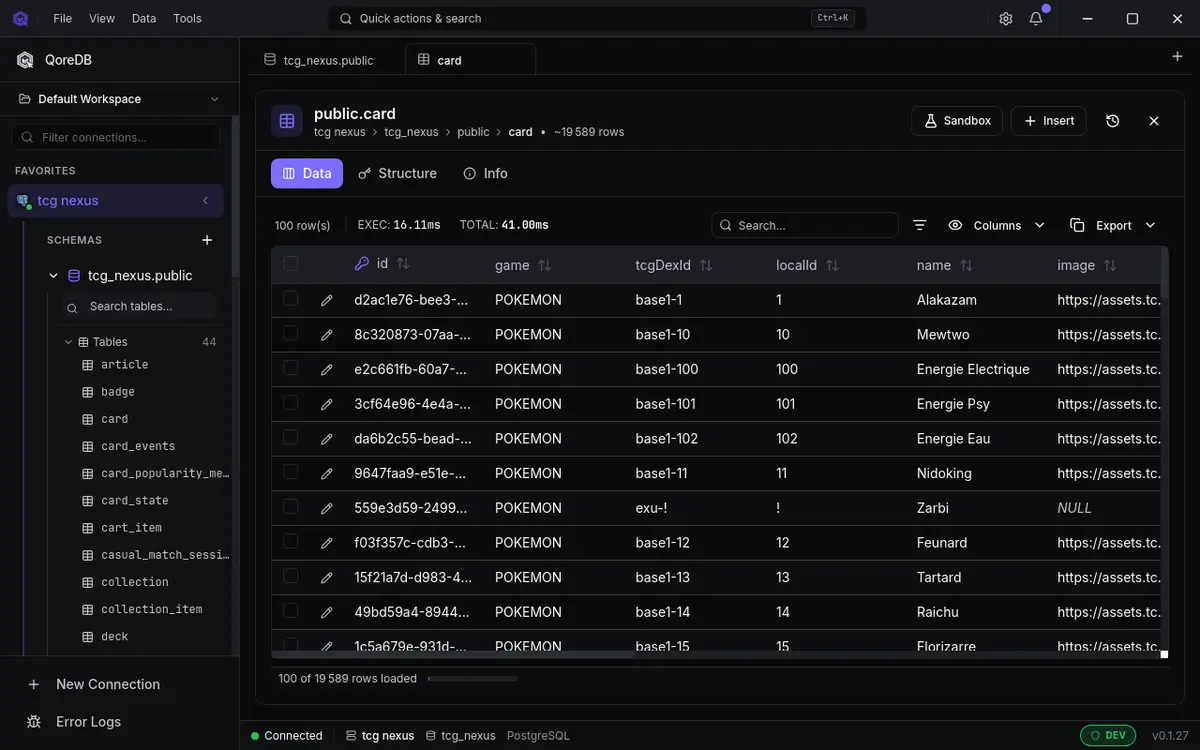Image resolution: width=1200 pixels, height=750 pixels.
Task: Open the View menu
Action: point(102,18)
